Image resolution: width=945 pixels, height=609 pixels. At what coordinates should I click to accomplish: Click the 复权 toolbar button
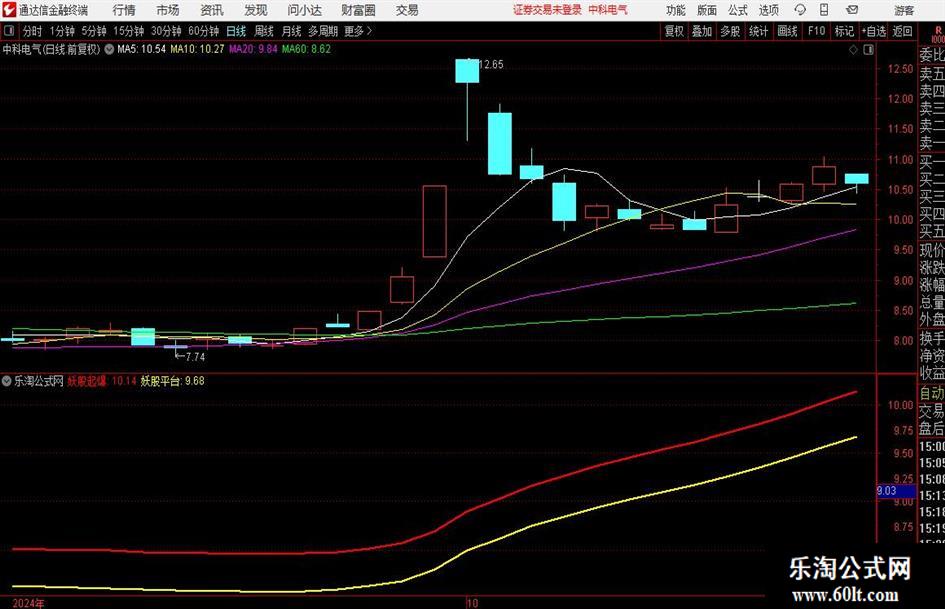click(x=674, y=31)
